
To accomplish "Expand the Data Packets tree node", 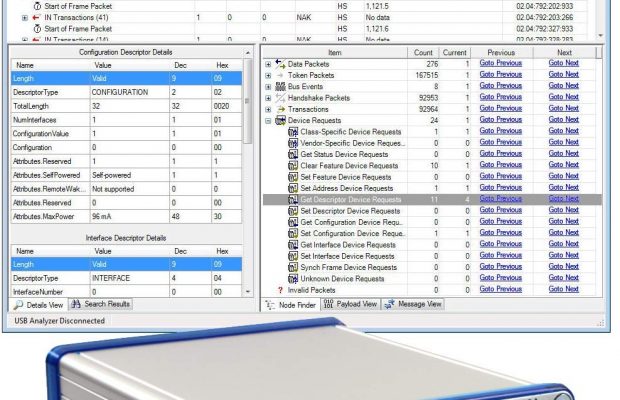I will [x=268, y=64].
